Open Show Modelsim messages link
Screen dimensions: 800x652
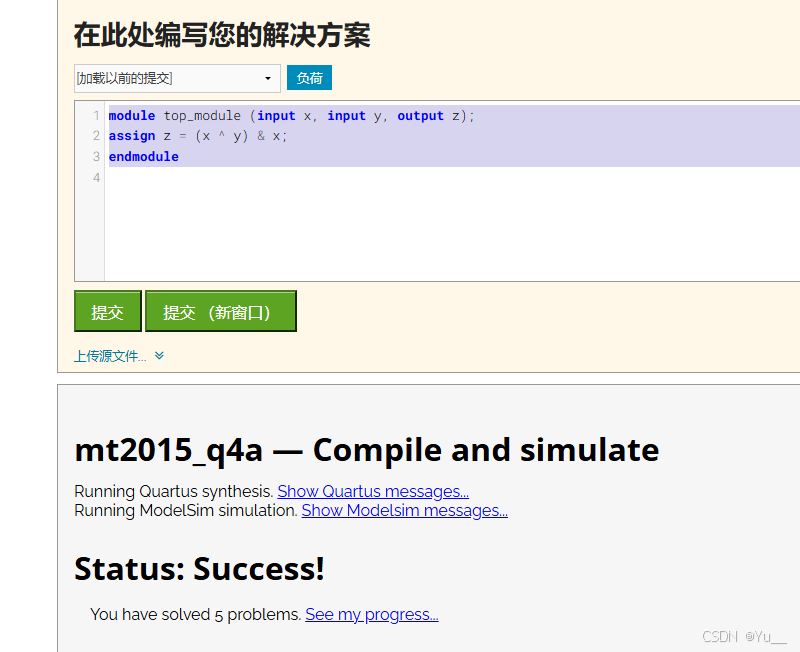click(x=405, y=510)
